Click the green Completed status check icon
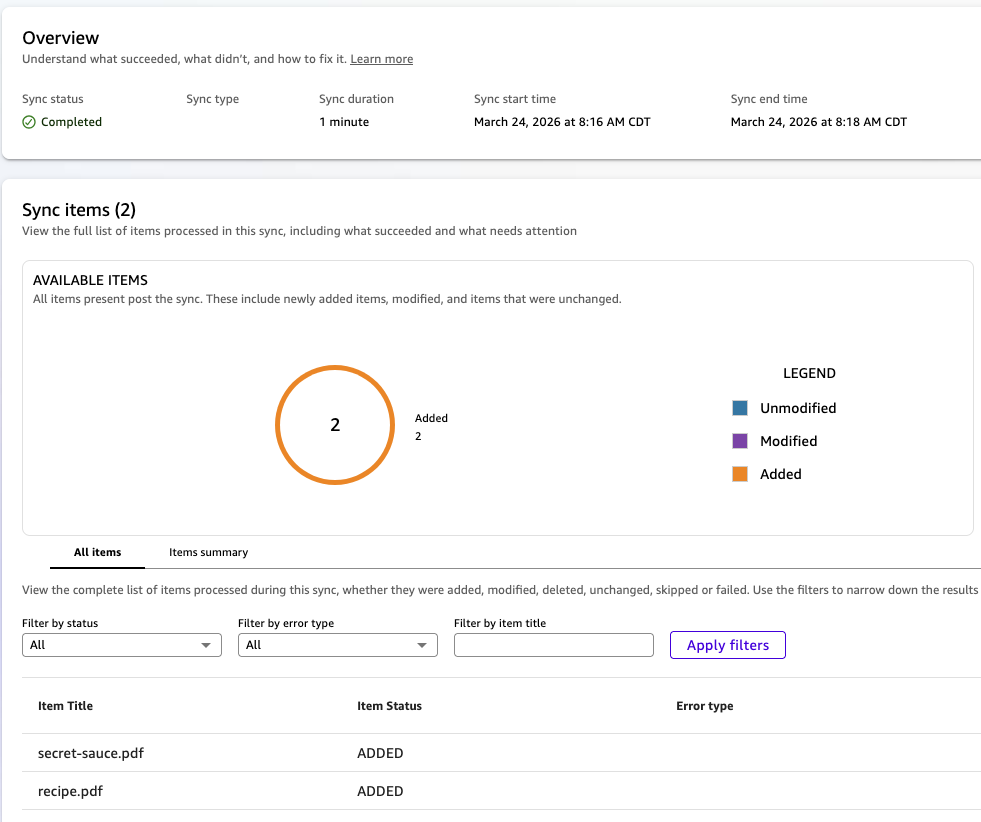The image size is (981, 822). coord(29,122)
